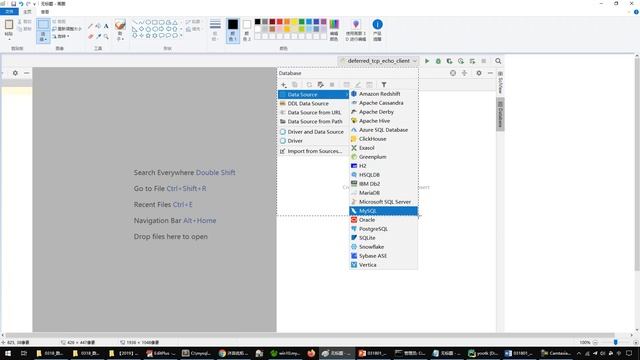Click Import from Sources entry
The width and height of the screenshot is (640, 360).
313,151
